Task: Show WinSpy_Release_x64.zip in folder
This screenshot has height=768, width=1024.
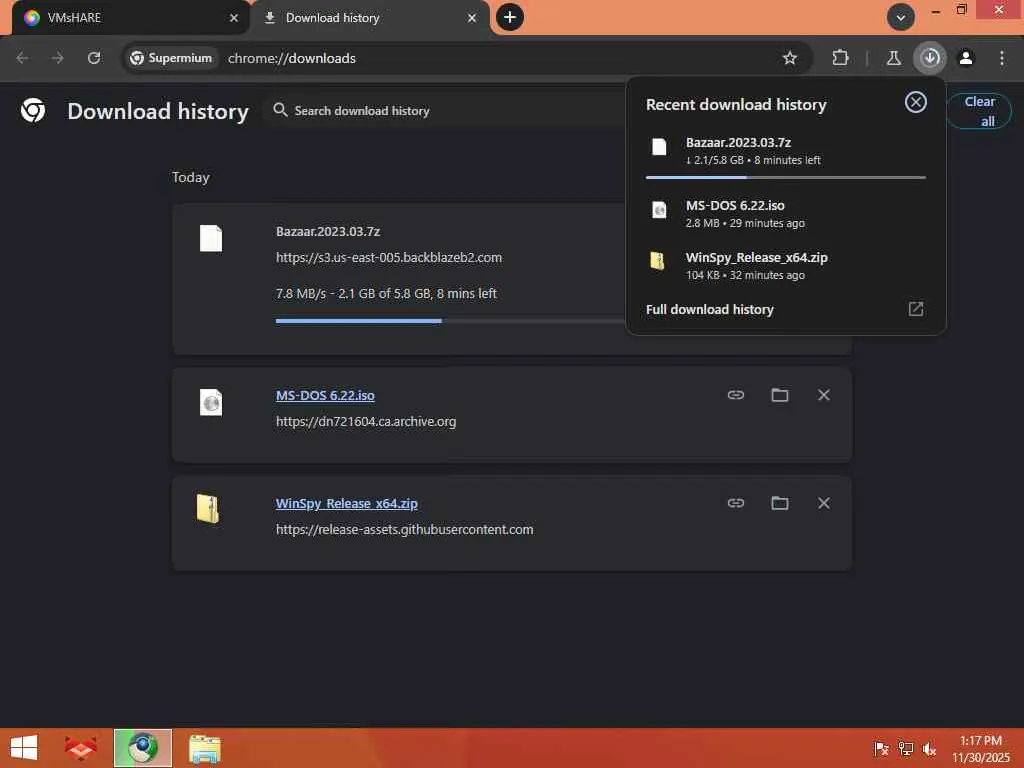Action: pyautogui.click(x=780, y=503)
